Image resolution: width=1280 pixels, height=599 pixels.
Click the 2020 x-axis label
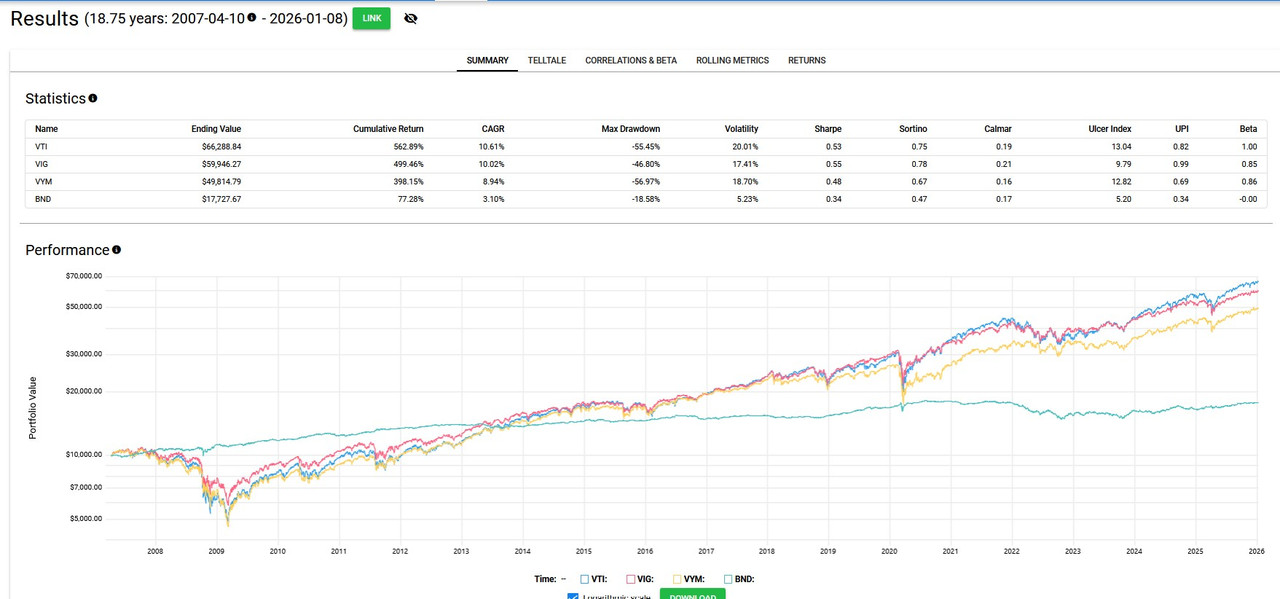[x=889, y=551]
